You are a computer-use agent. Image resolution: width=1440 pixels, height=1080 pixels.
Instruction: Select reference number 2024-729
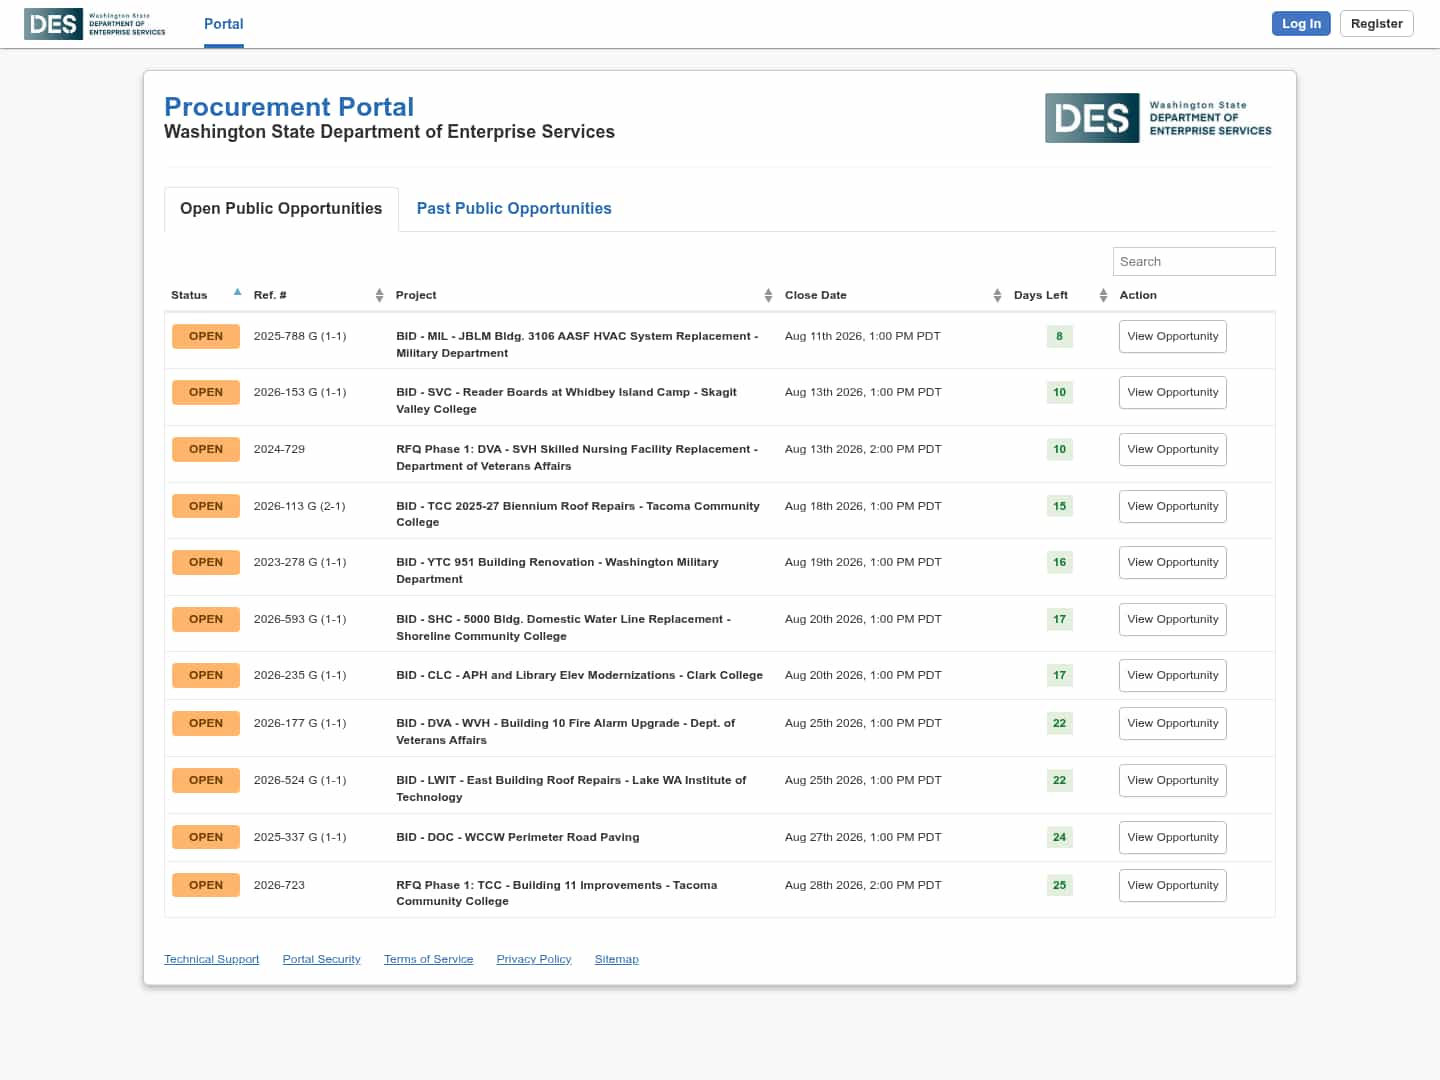click(279, 449)
